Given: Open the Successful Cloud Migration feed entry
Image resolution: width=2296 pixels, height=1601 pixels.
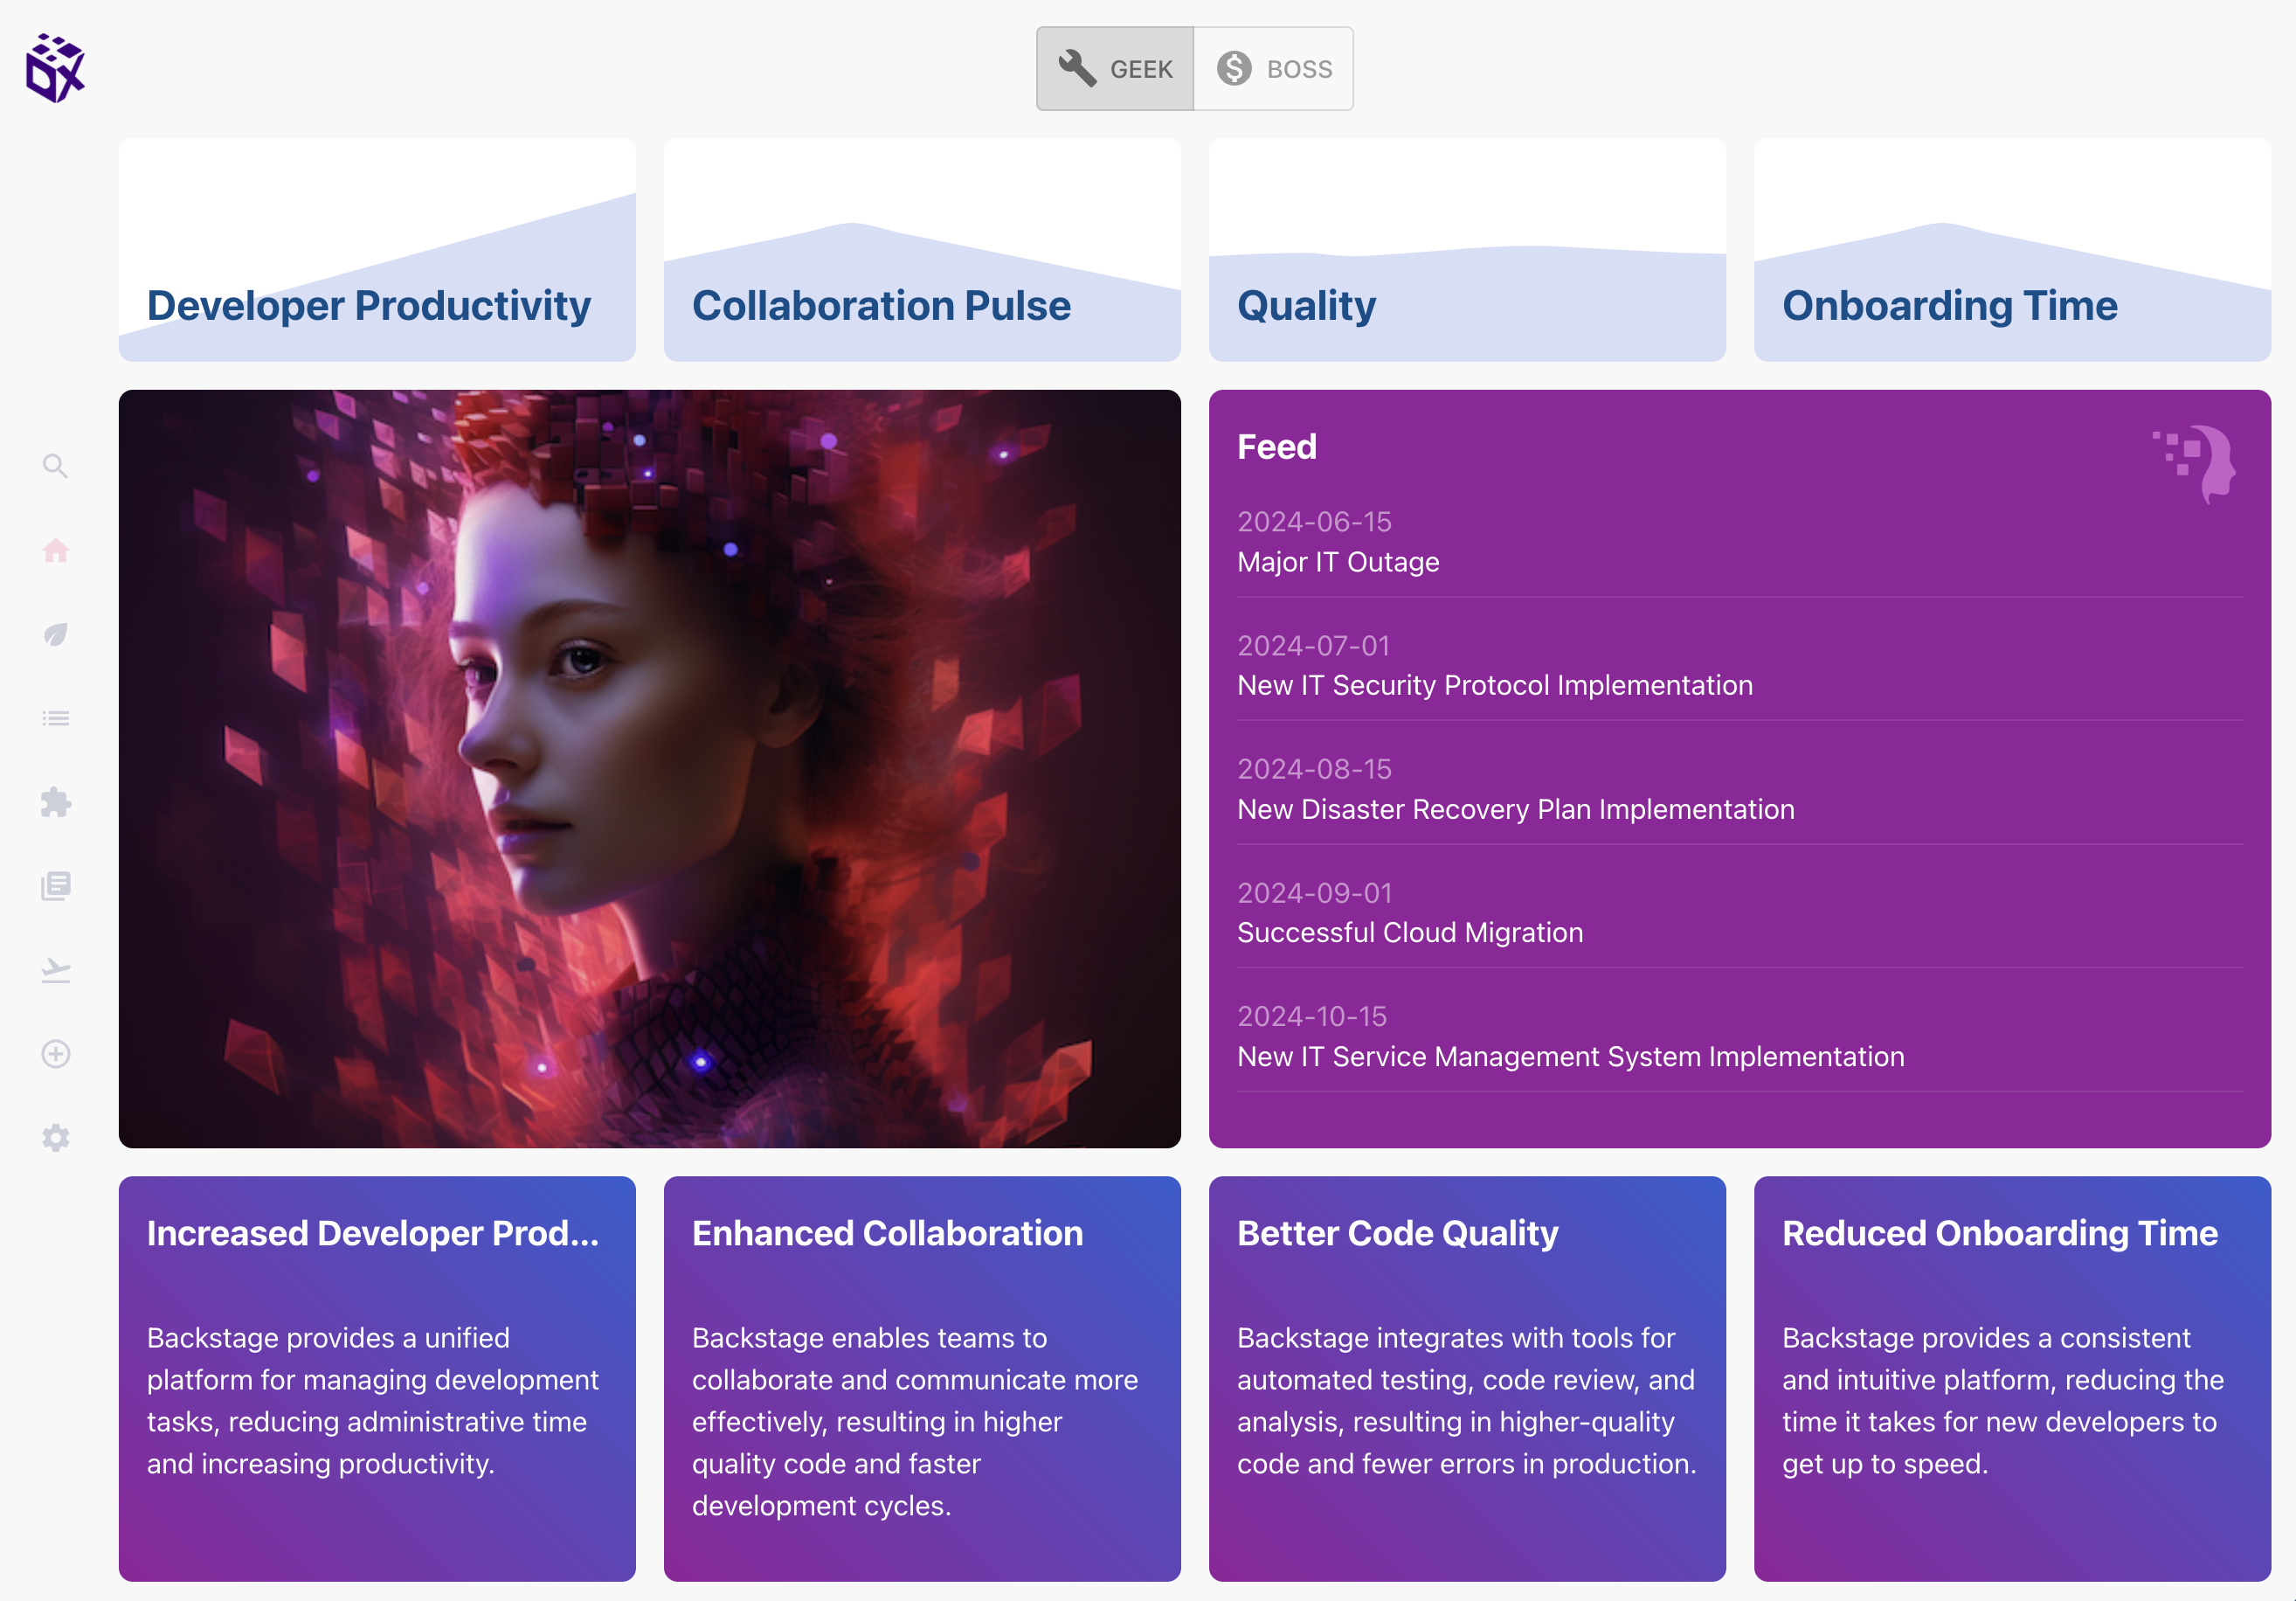Looking at the screenshot, I should pos(1410,932).
